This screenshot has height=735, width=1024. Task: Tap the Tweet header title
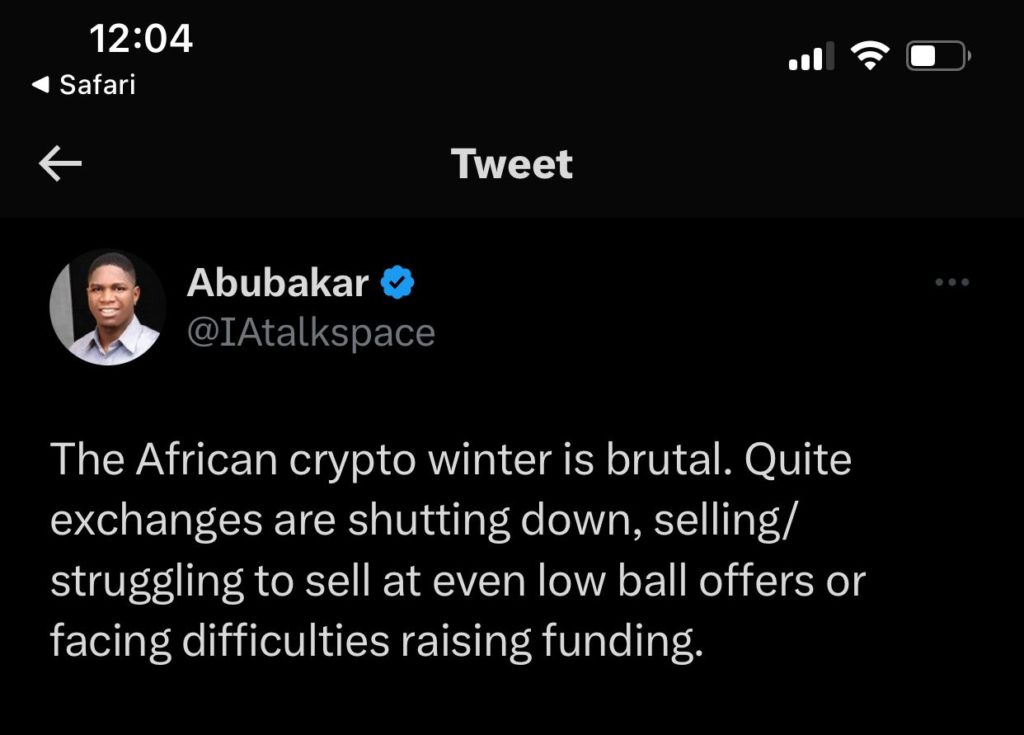(x=512, y=164)
